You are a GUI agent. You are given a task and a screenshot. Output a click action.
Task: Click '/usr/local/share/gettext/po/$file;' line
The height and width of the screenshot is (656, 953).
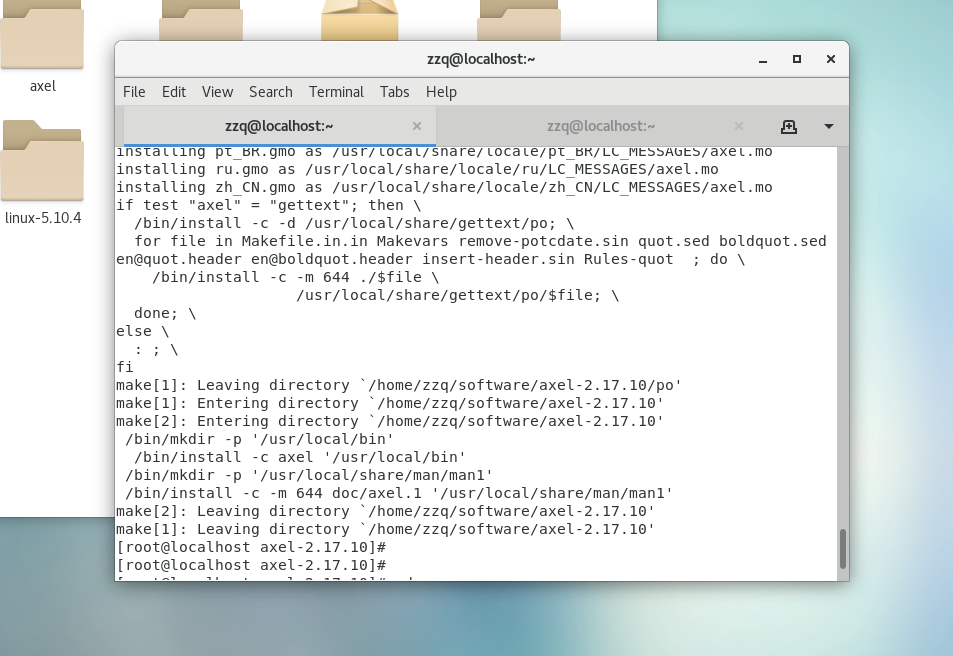click(x=457, y=295)
